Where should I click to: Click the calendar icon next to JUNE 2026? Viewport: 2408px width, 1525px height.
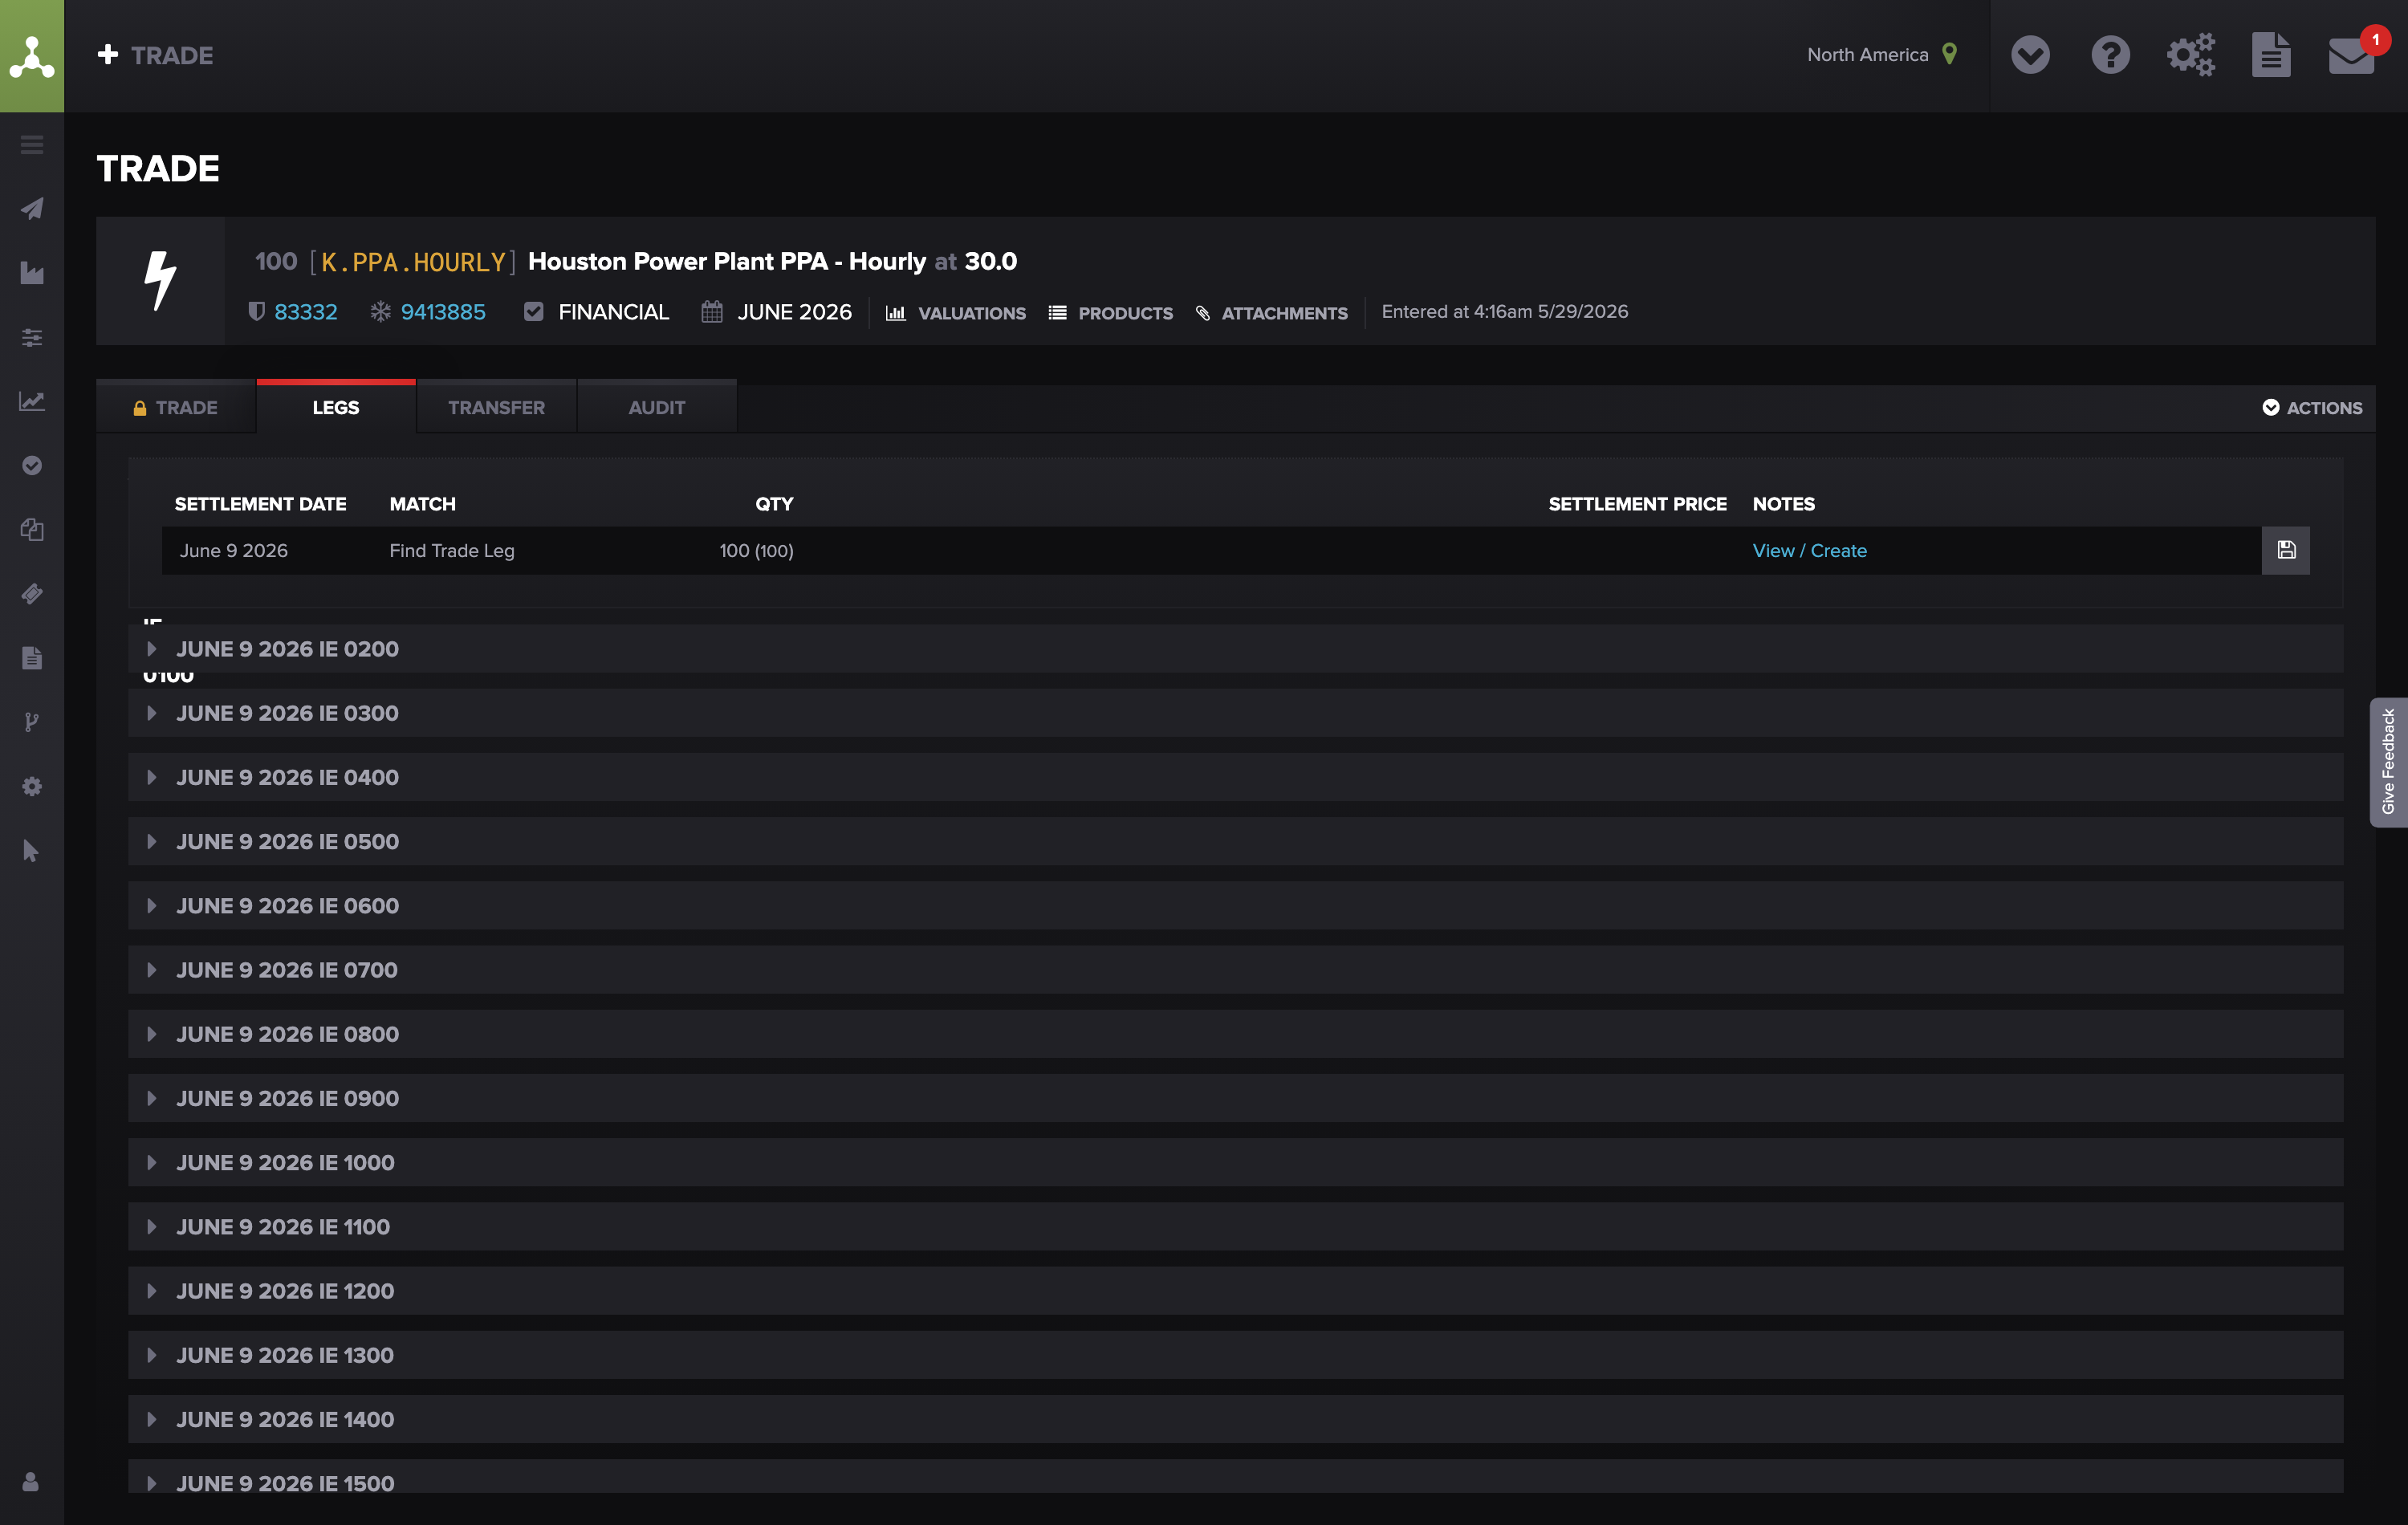(712, 312)
